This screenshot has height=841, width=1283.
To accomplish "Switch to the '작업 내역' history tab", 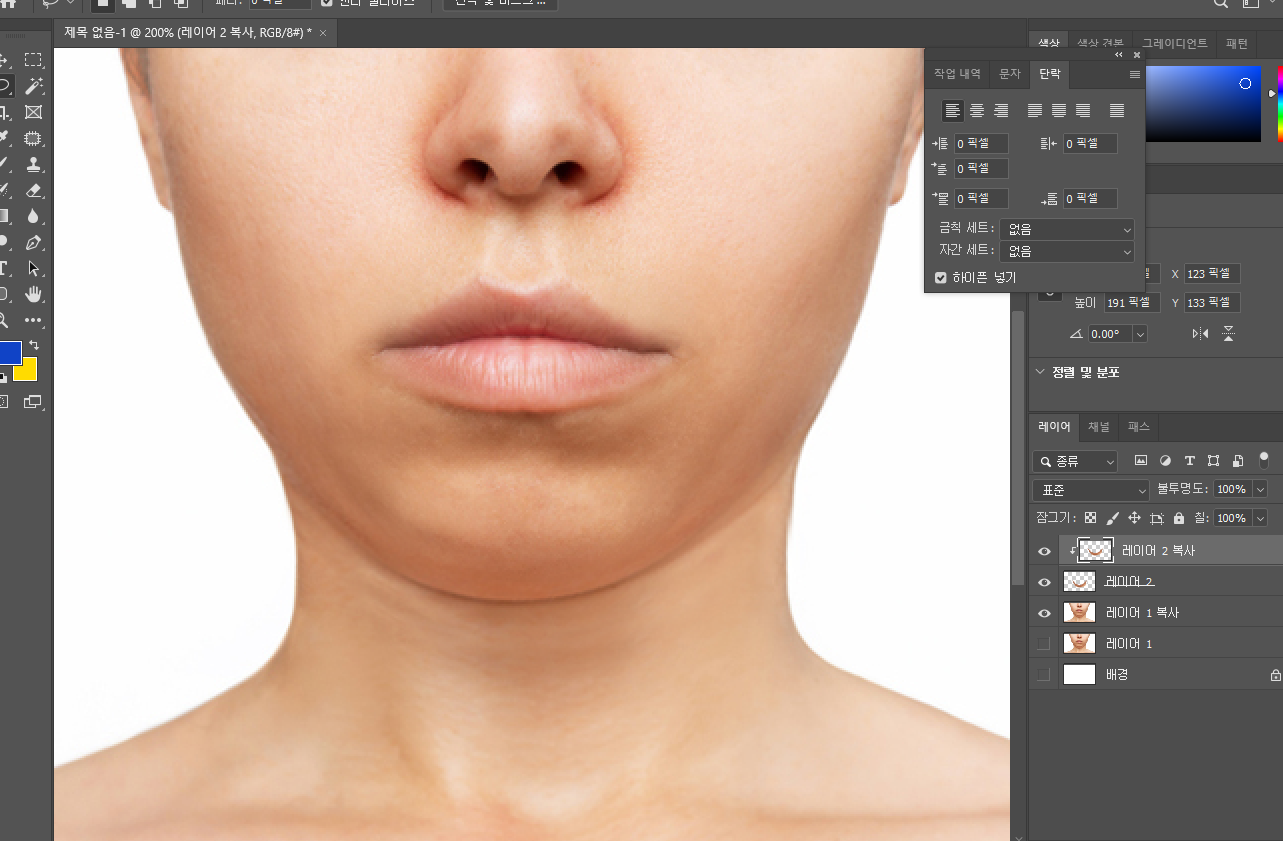I will (957, 74).
